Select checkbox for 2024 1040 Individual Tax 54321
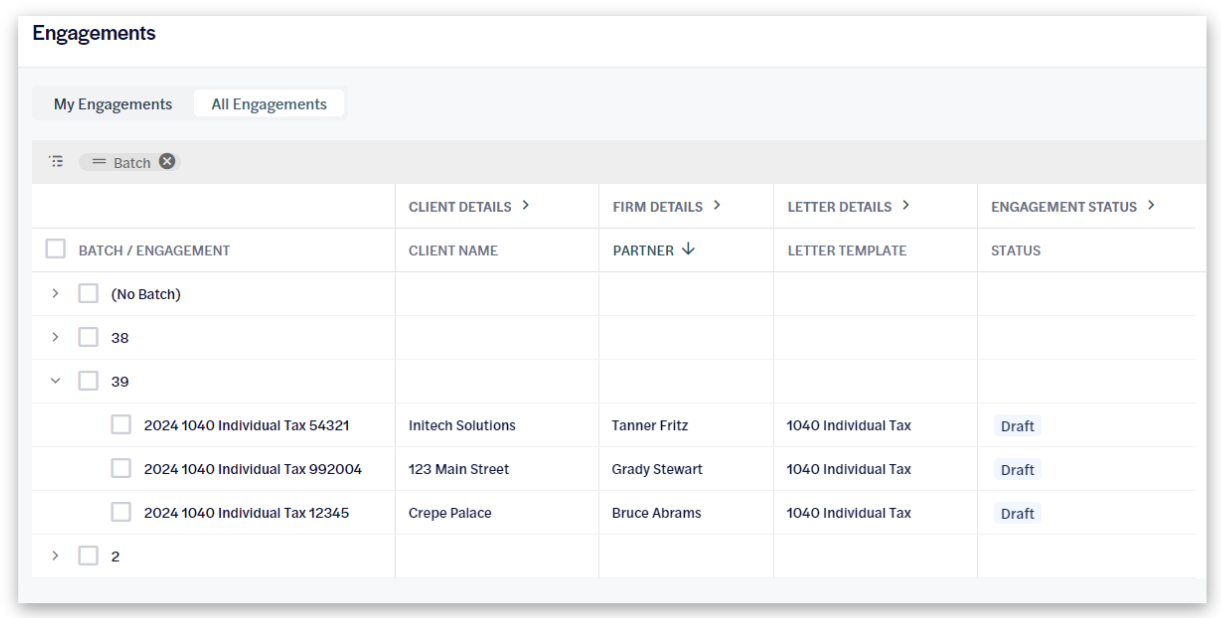The image size is (1221, 618). pos(121,425)
